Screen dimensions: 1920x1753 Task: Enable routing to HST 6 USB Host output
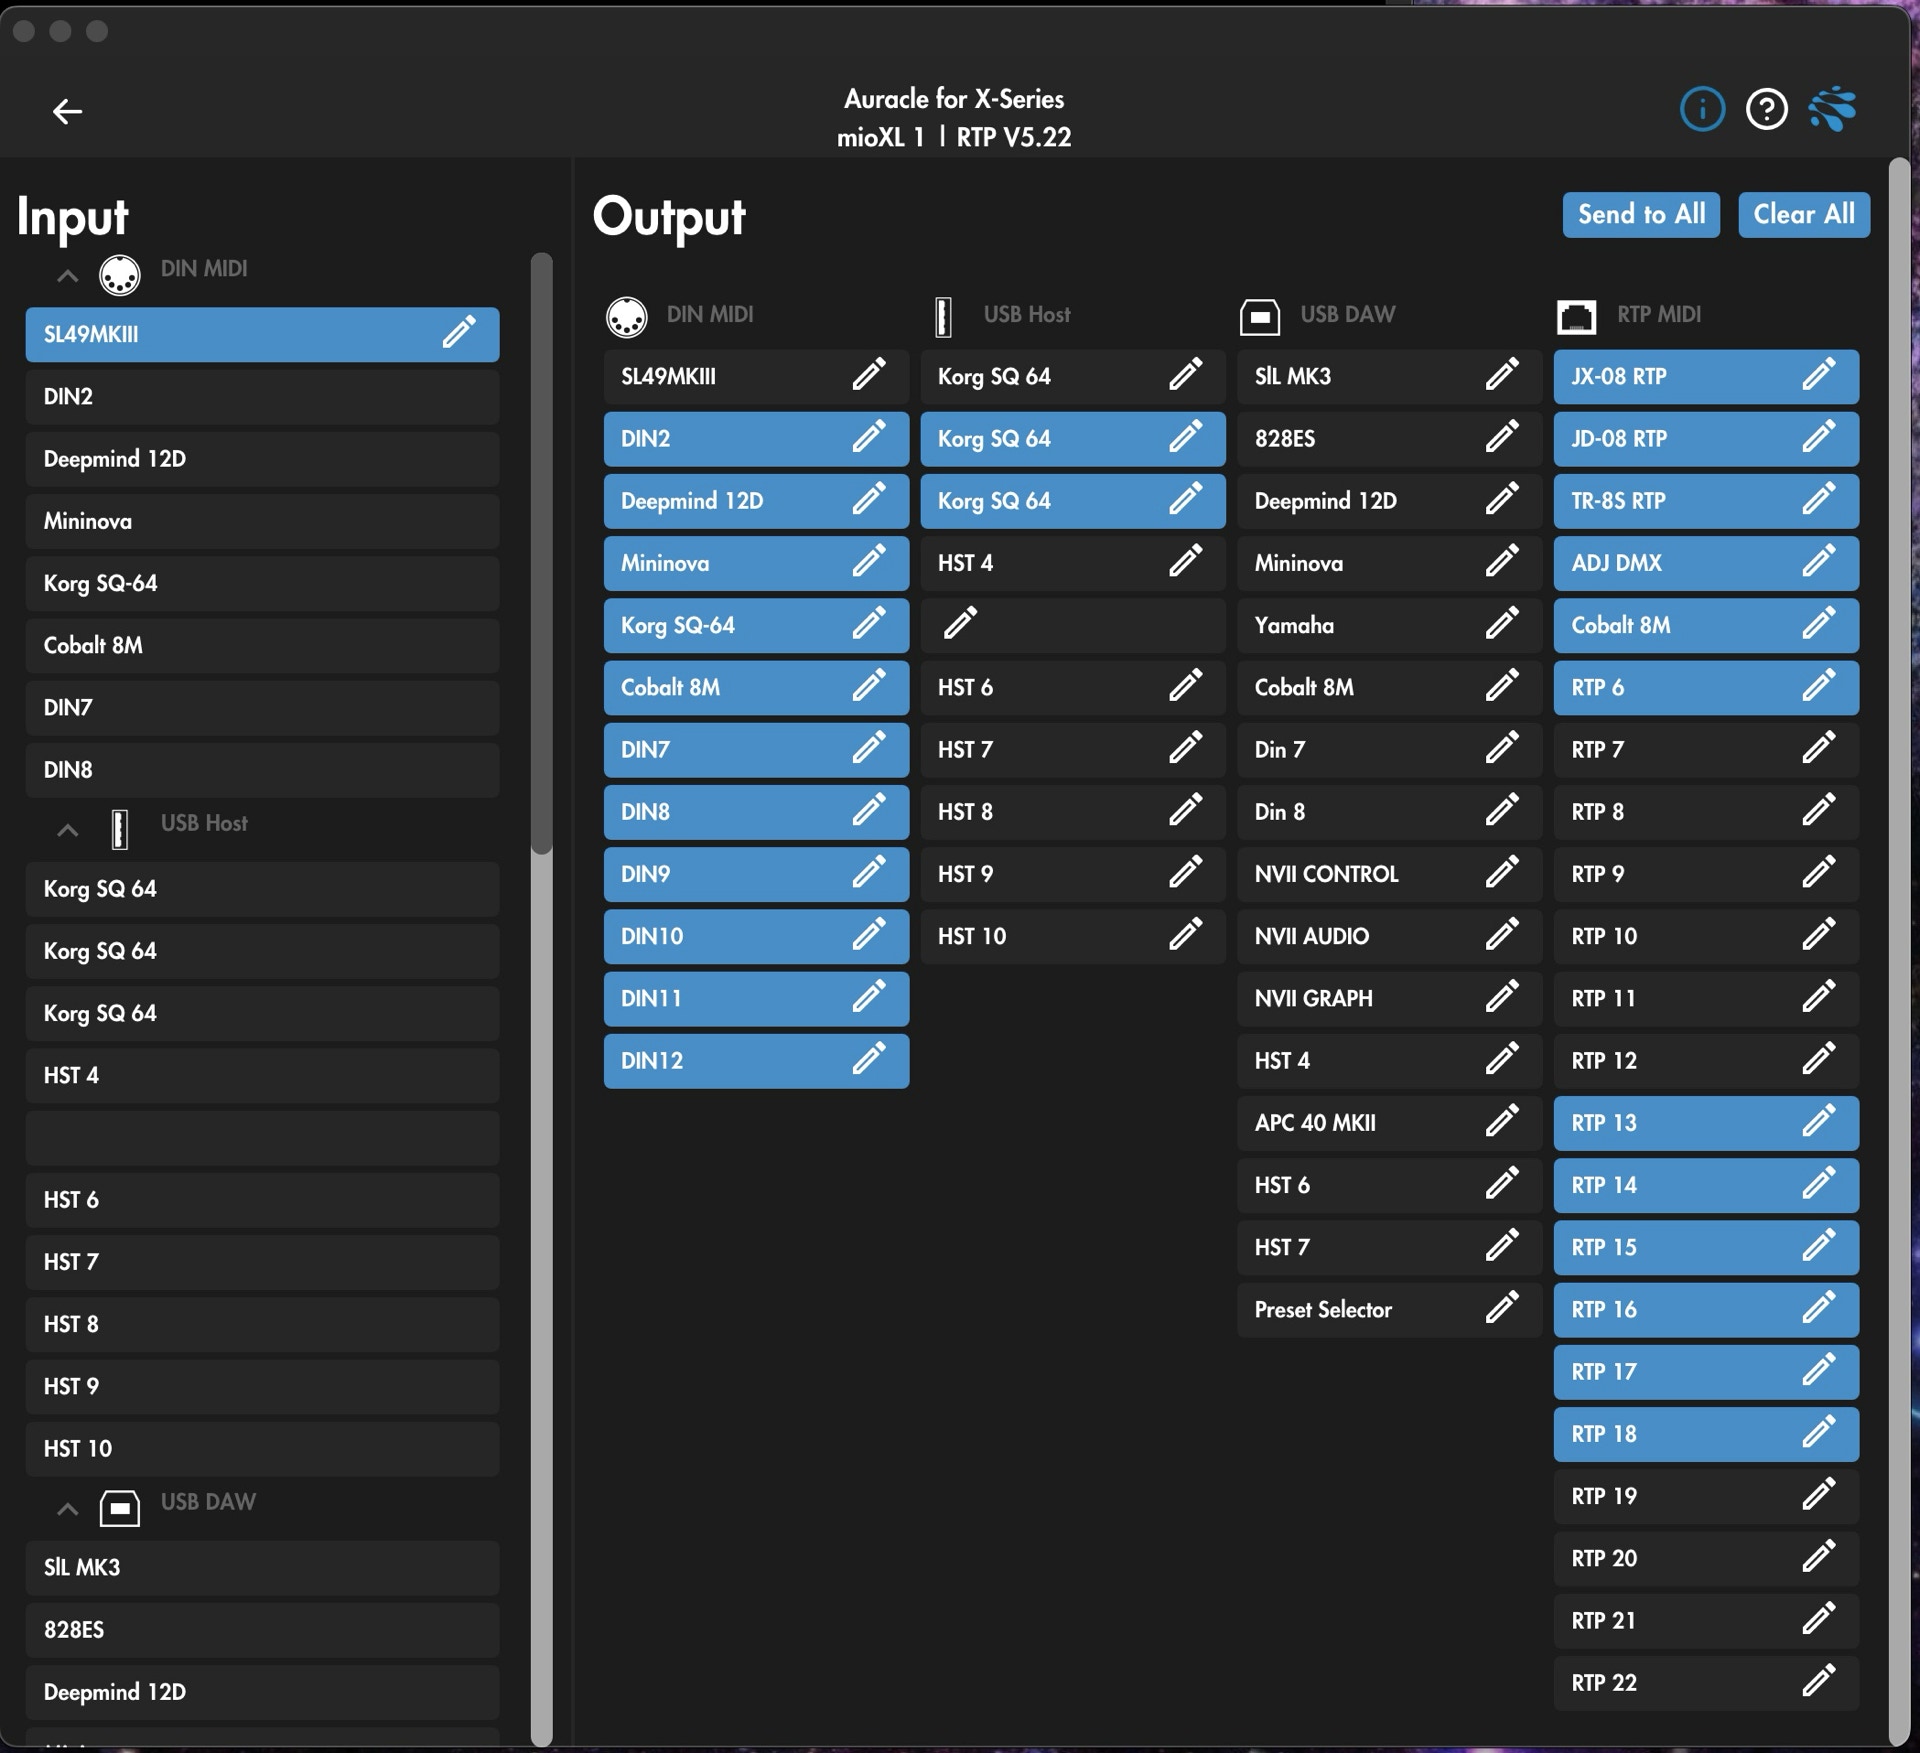(1073, 688)
